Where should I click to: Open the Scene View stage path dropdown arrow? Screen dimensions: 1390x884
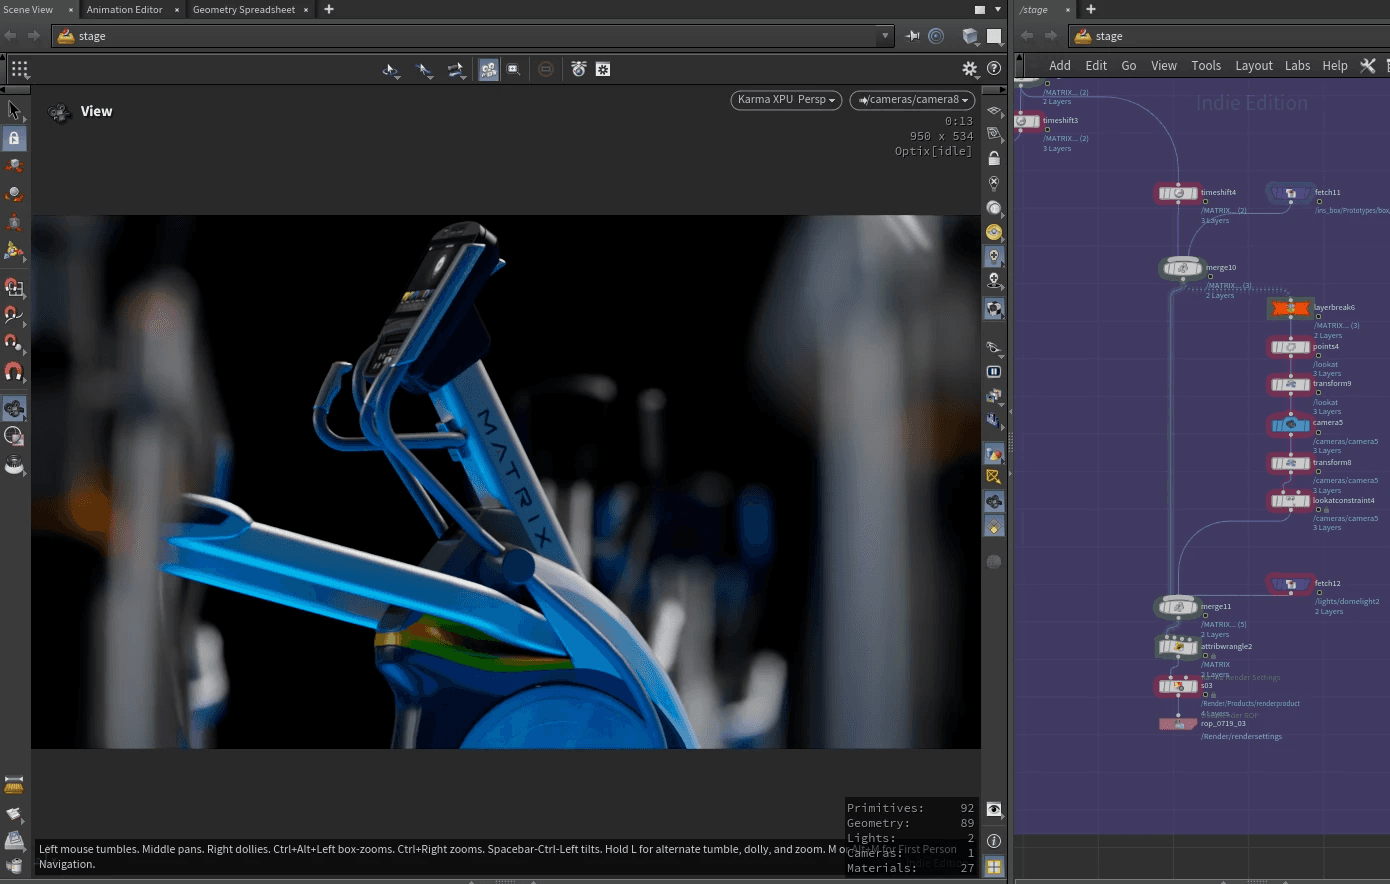click(x=885, y=36)
